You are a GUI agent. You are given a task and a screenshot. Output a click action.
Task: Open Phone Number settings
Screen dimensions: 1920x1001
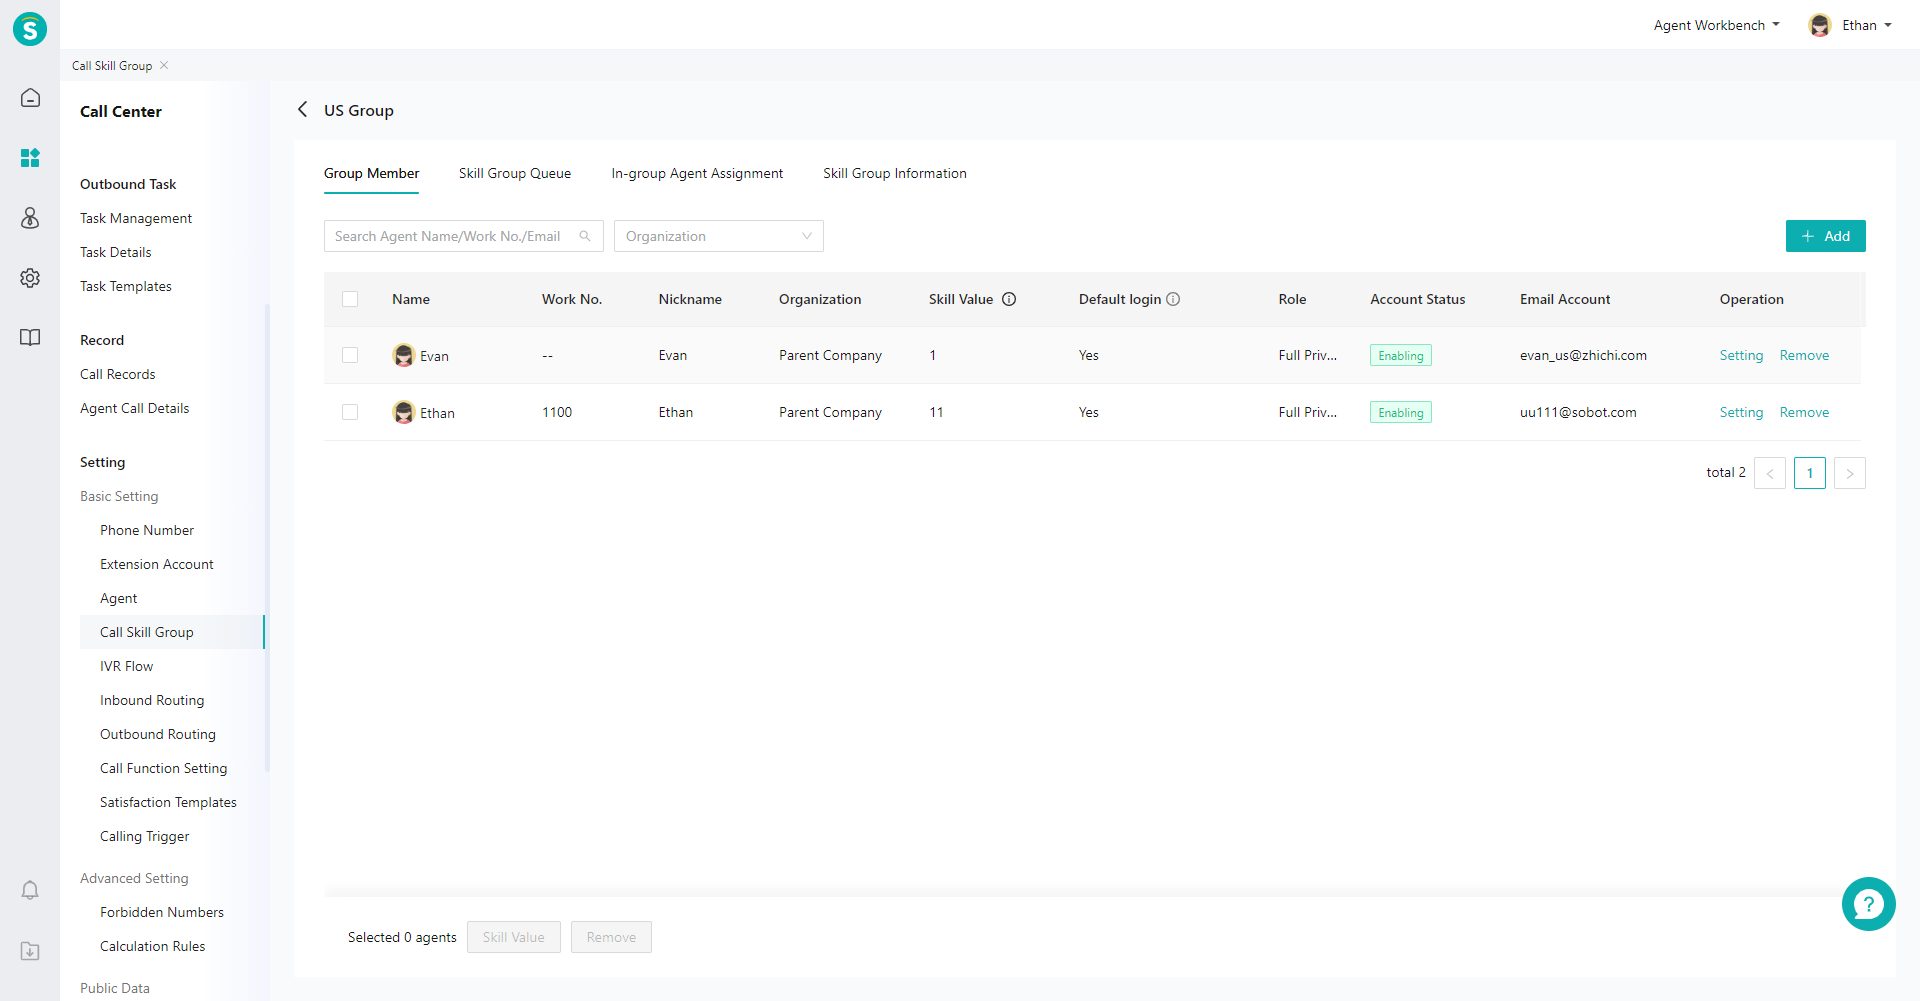point(147,530)
